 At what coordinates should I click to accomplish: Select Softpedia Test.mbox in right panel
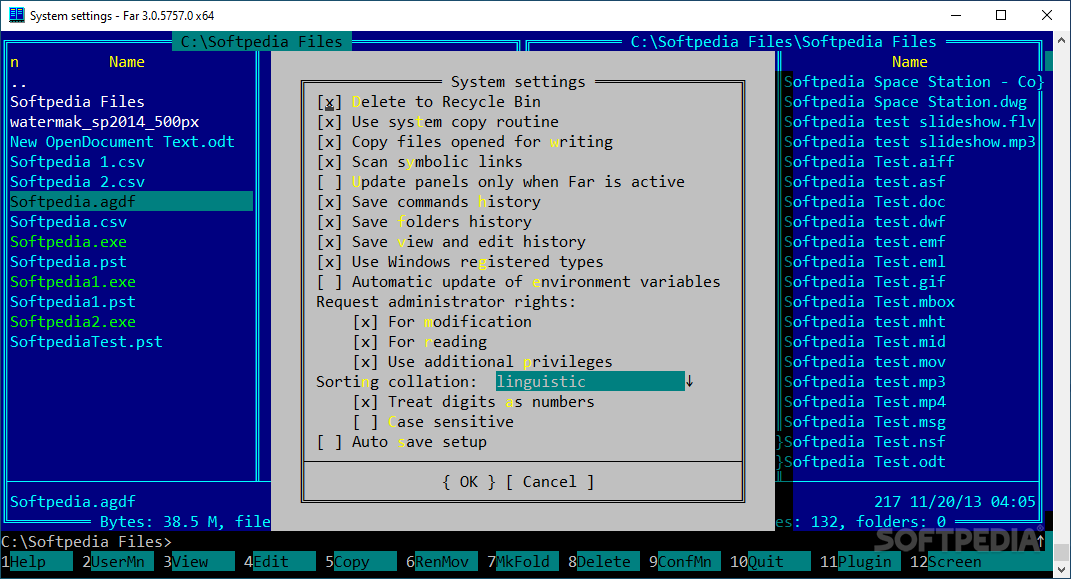coord(869,302)
